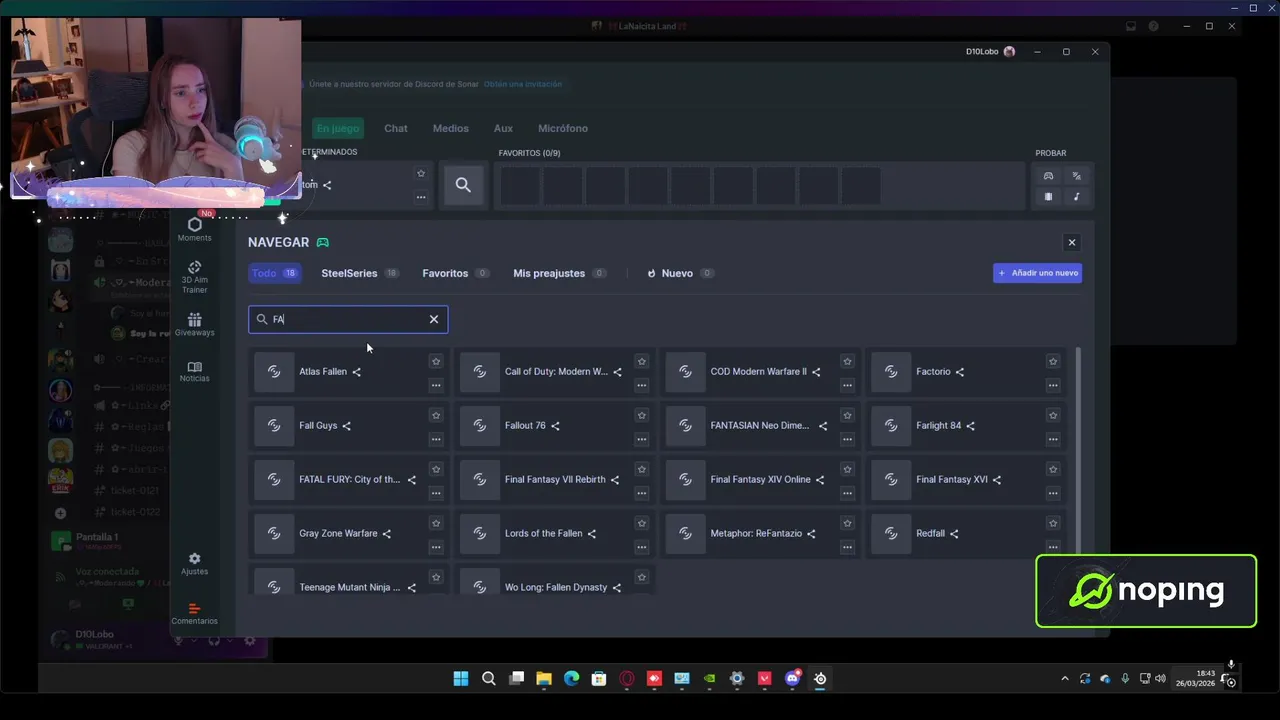Click the preset list vertical scrollbar
Viewport: 1280px width, 720px height.
point(1078,450)
